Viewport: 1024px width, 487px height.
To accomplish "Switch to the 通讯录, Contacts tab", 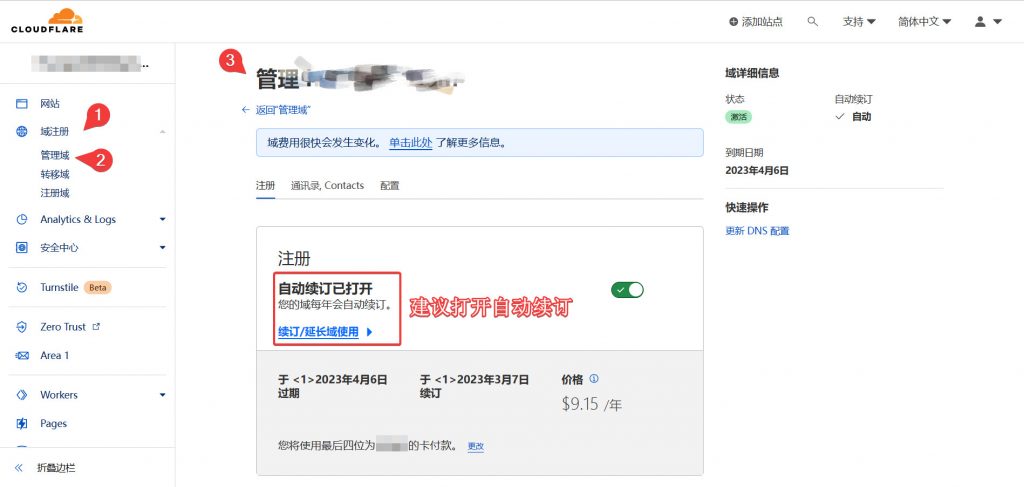I will pos(327,185).
